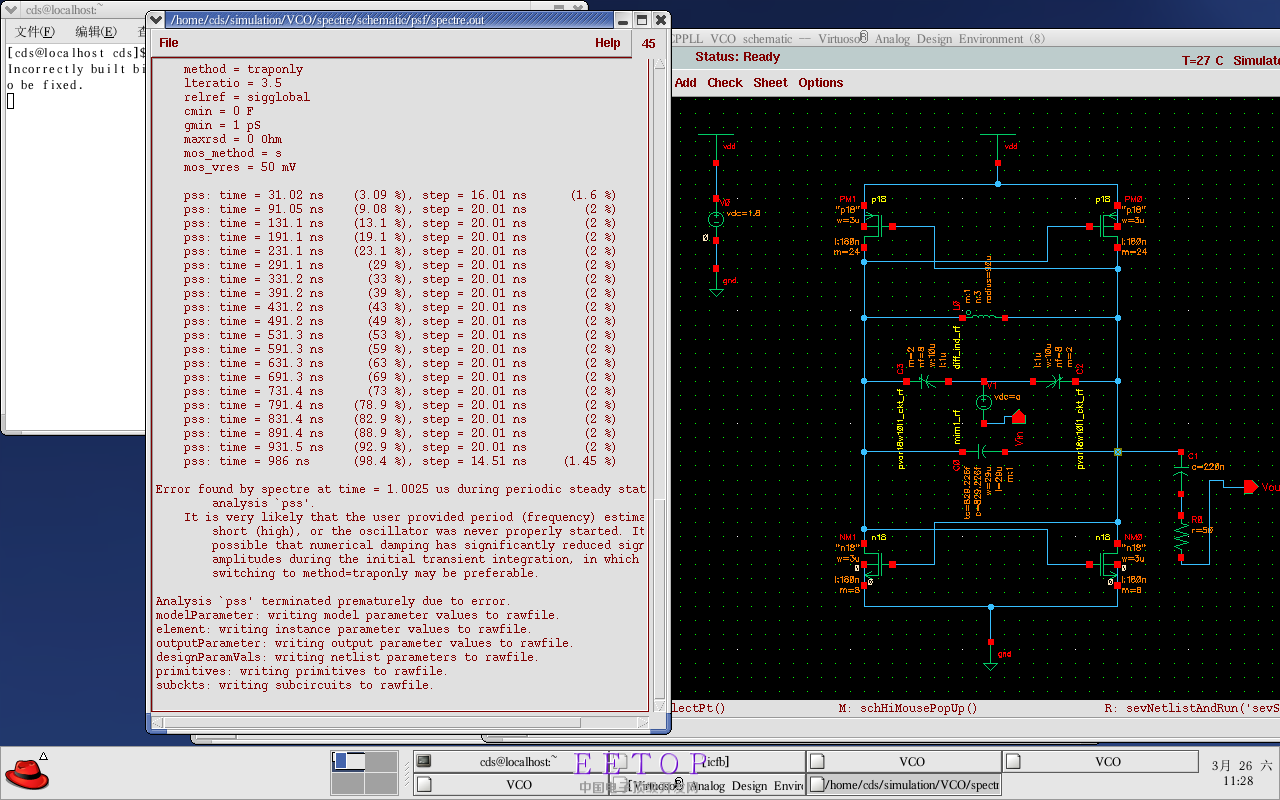Viewport: 1280px width, 800px height.
Task: Select the PM1 PMOS transistor symbol
Action: click(875, 227)
